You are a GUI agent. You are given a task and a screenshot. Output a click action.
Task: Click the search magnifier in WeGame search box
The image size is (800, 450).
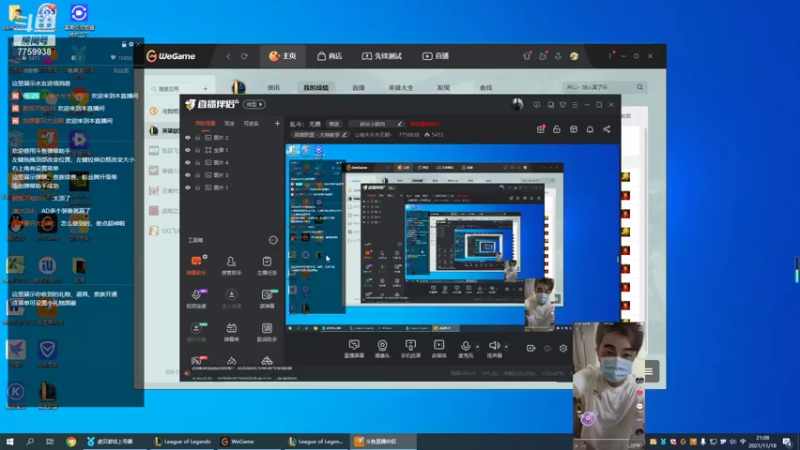coord(640,87)
